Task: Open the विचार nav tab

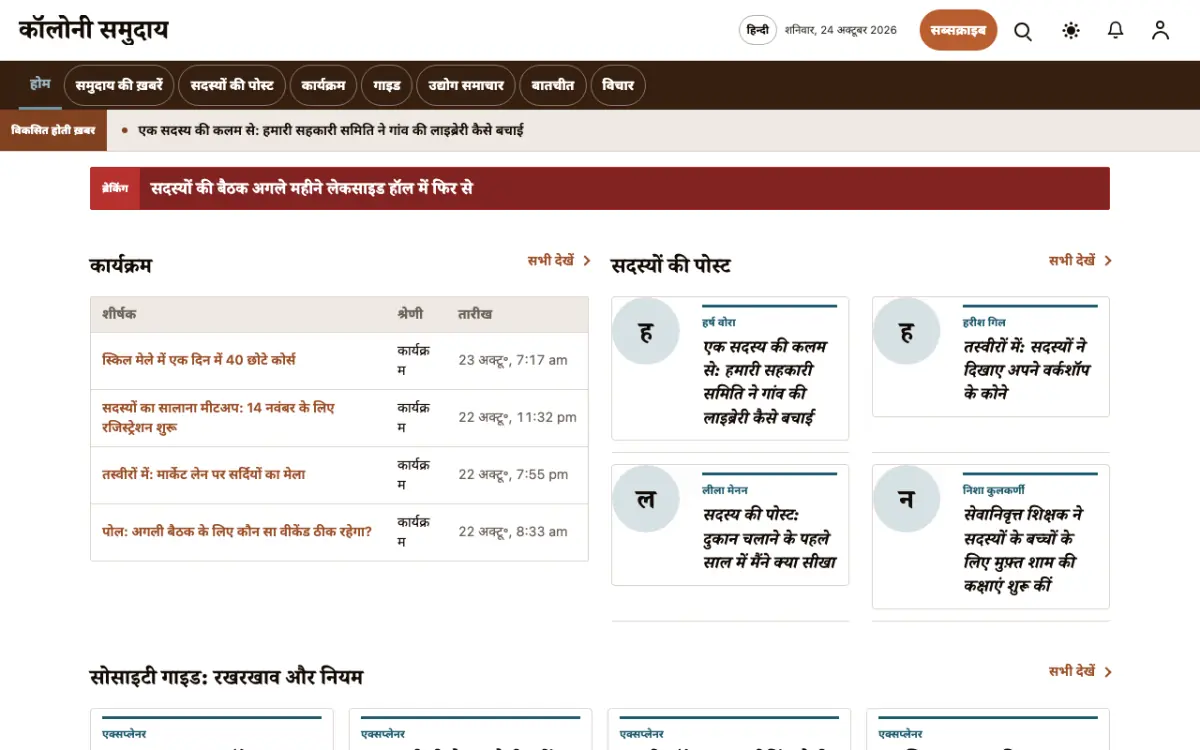Action: pos(618,85)
